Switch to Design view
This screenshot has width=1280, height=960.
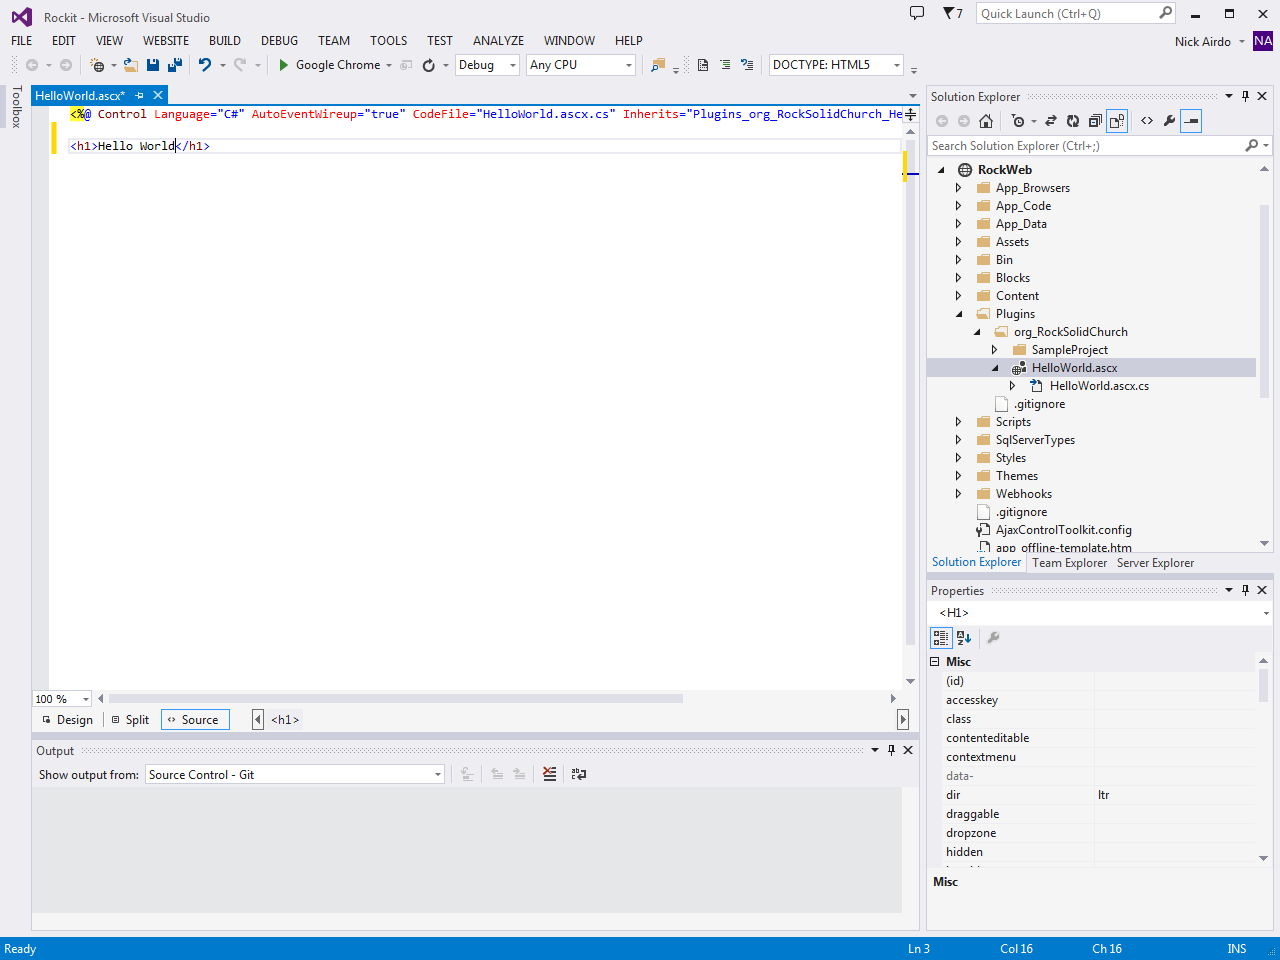68,720
